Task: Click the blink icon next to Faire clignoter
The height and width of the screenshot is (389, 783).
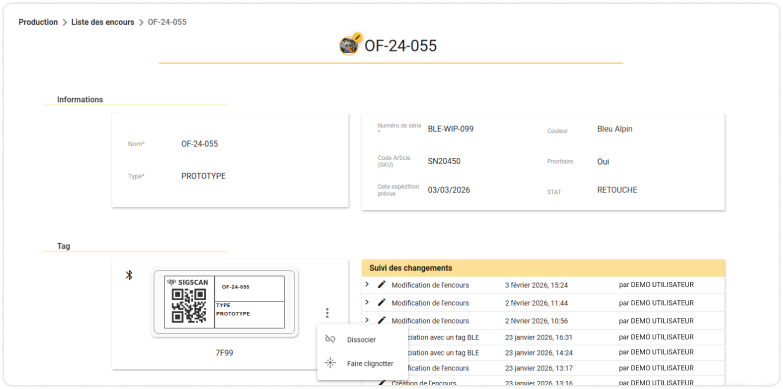Action: coord(330,363)
